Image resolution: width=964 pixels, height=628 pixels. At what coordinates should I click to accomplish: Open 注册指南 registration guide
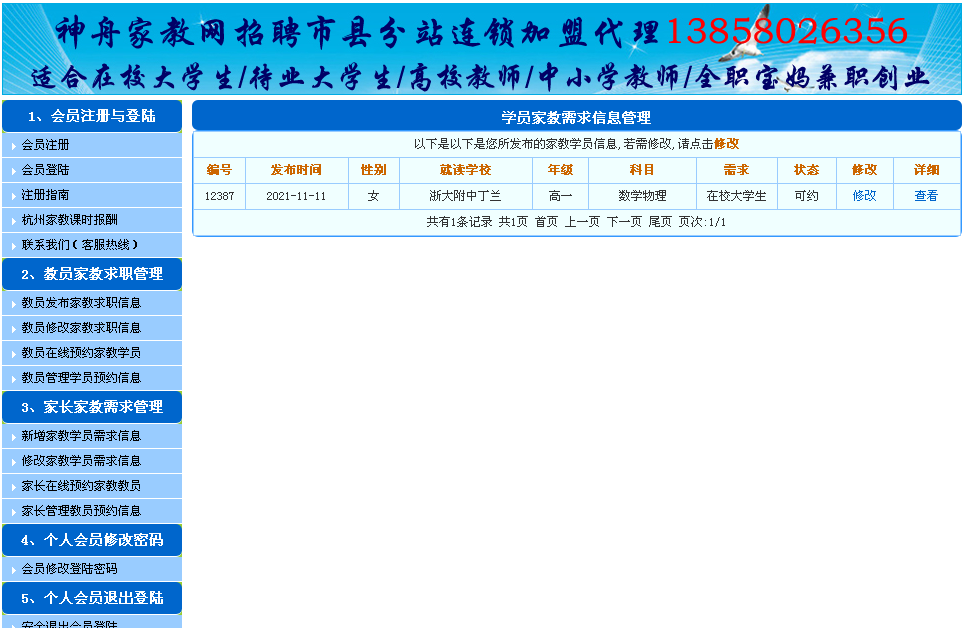(45, 195)
